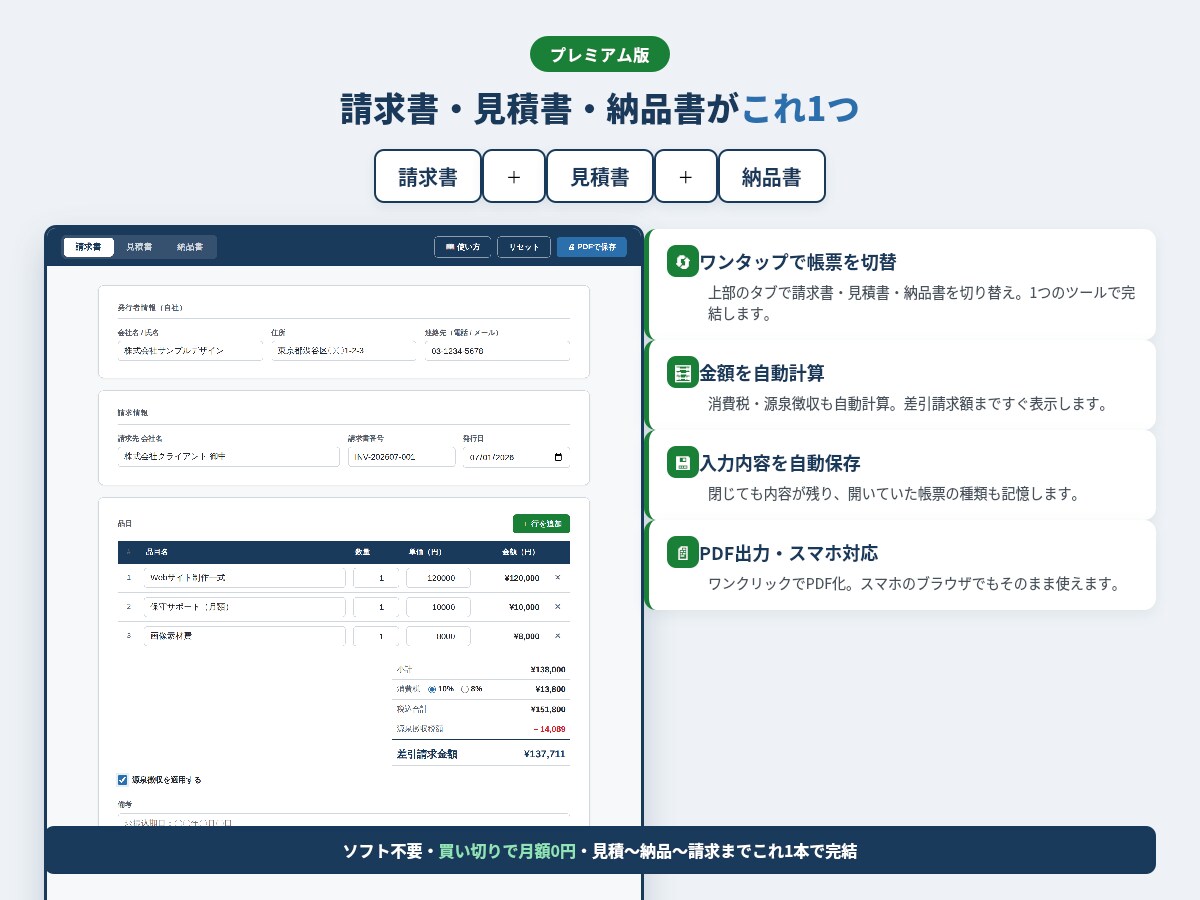Viewport: 1200px width, 900px height.
Task: Switch to the 請求書 tab in the app
Action: click(x=88, y=247)
